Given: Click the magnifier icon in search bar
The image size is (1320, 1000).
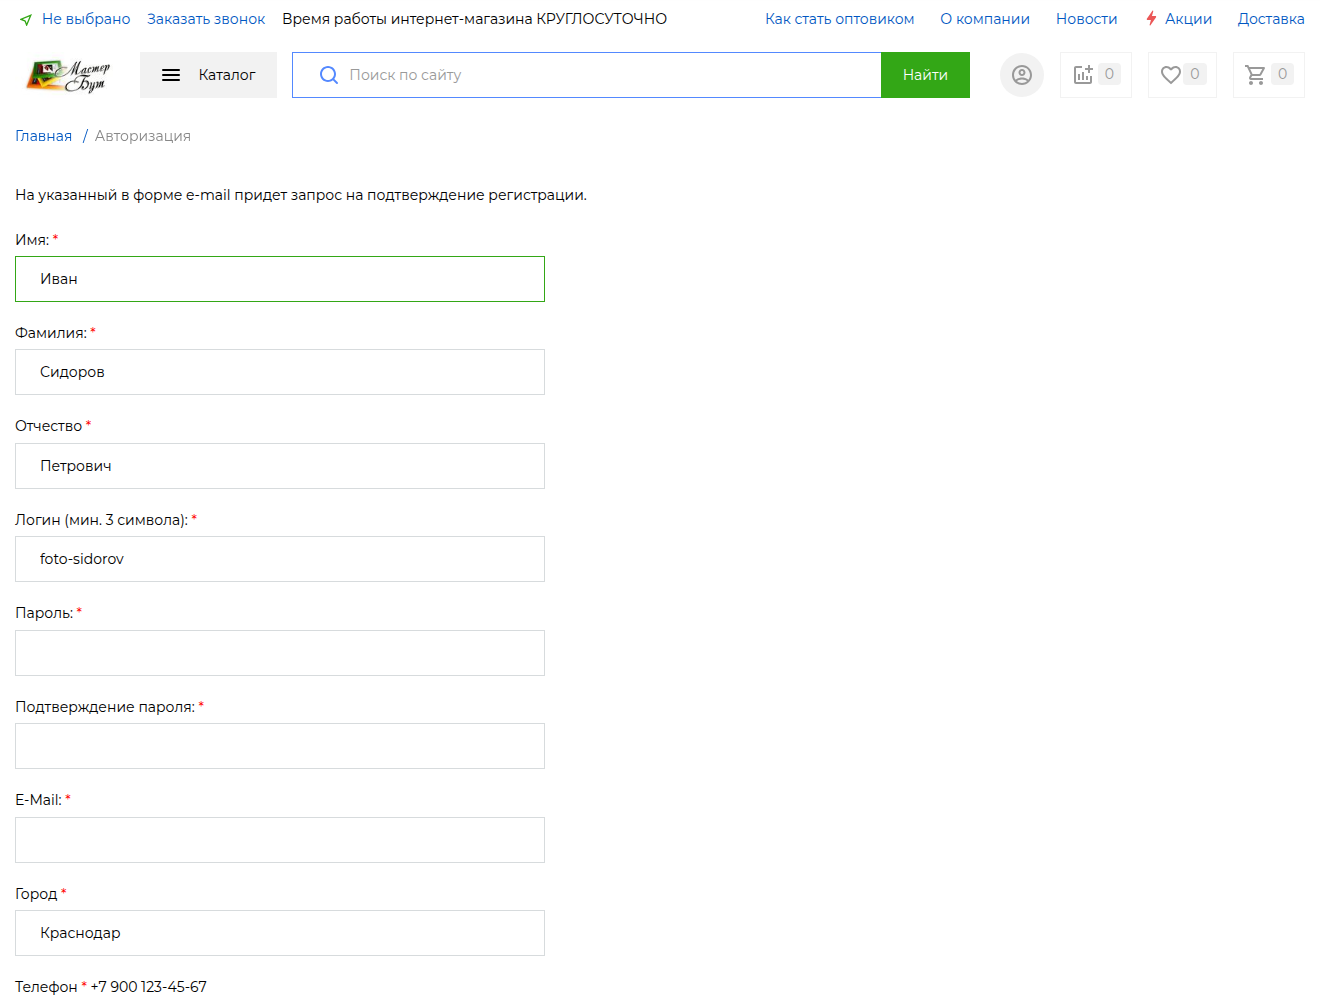Looking at the screenshot, I should pos(328,75).
